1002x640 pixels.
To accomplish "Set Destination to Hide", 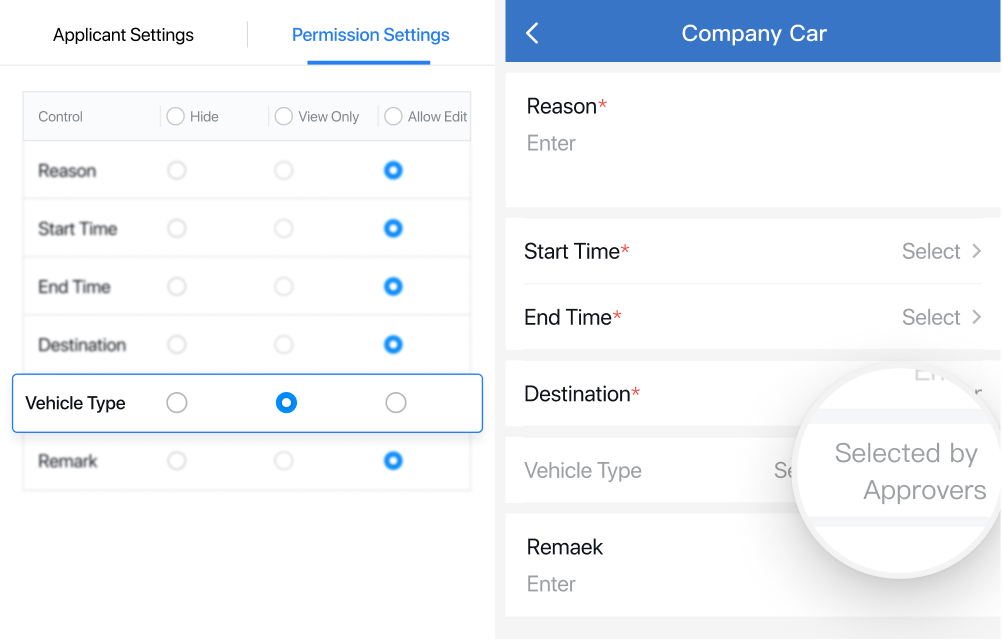I will pyautogui.click(x=177, y=345).
